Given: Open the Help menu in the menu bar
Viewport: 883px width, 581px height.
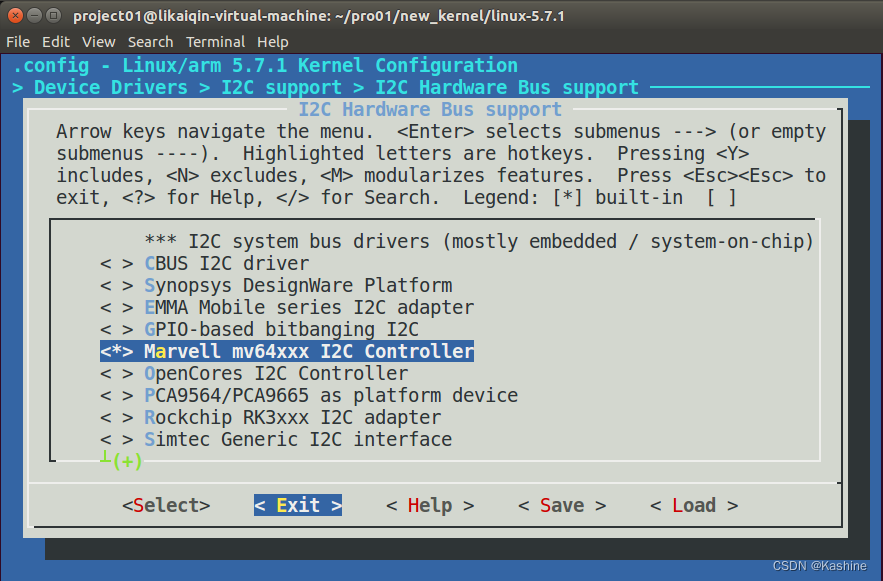Looking at the screenshot, I should pos(273,42).
